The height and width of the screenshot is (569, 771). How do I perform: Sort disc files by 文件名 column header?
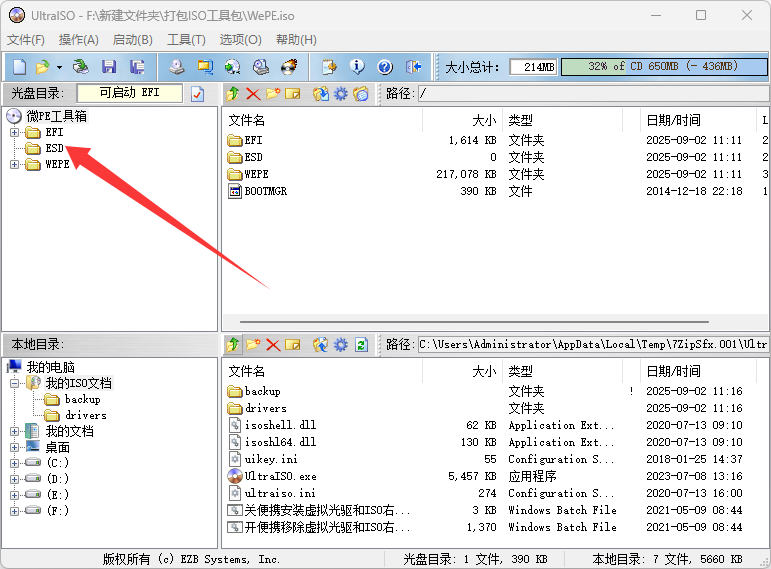pyautogui.click(x=320, y=120)
